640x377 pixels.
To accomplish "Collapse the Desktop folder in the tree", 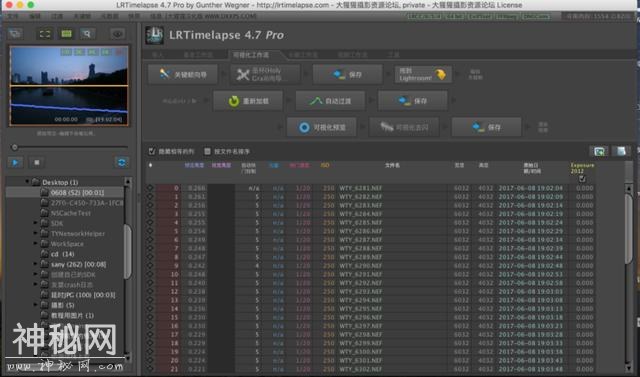I will 27,182.
